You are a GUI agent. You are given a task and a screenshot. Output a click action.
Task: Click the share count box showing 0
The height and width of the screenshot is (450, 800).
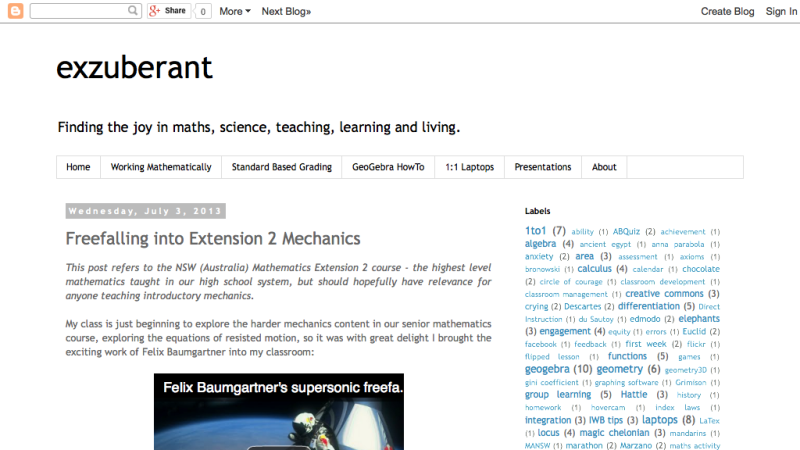tap(203, 11)
